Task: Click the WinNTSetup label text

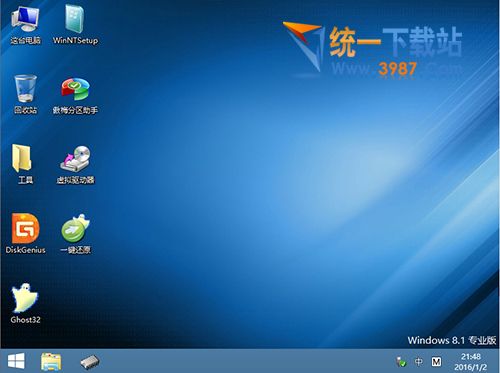Action: [x=75, y=40]
